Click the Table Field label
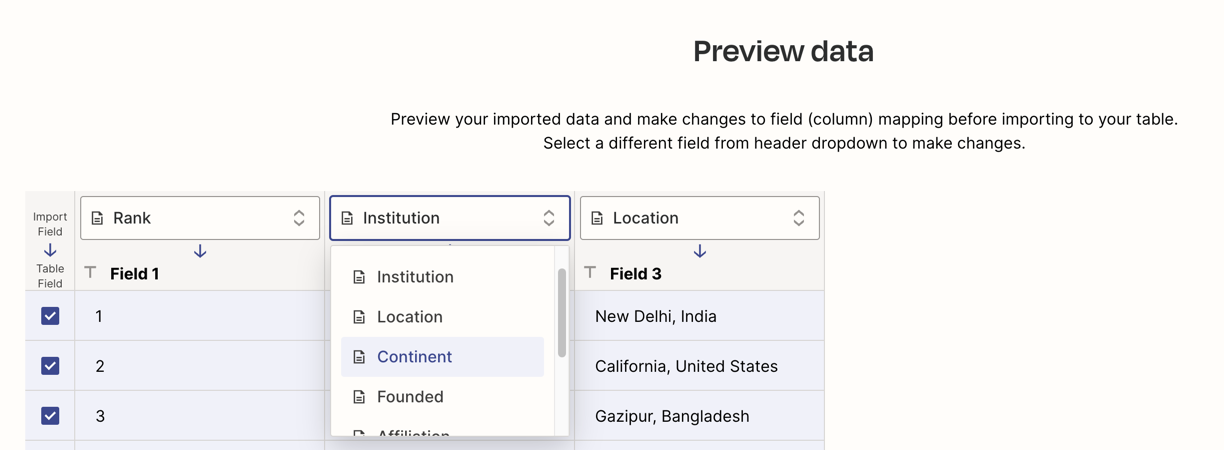The image size is (1224, 450). pyautogui.click(x=50, y=276)
